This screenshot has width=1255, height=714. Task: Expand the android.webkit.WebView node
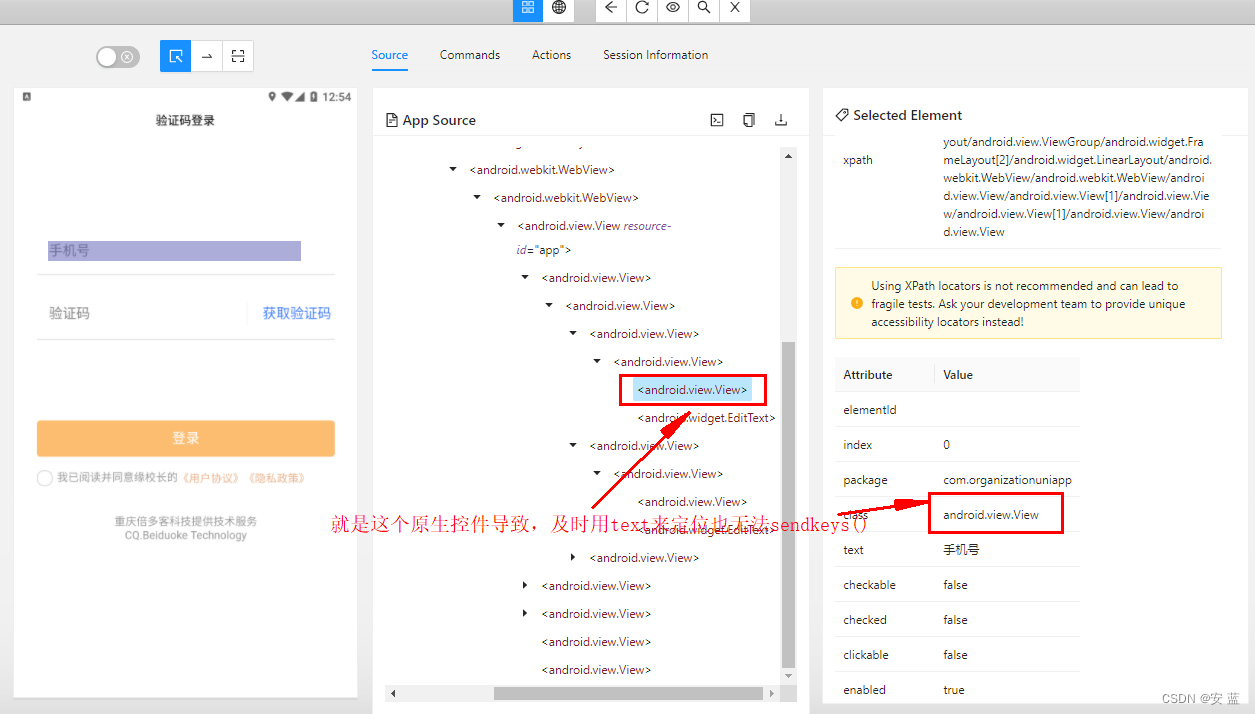(452, 169)
